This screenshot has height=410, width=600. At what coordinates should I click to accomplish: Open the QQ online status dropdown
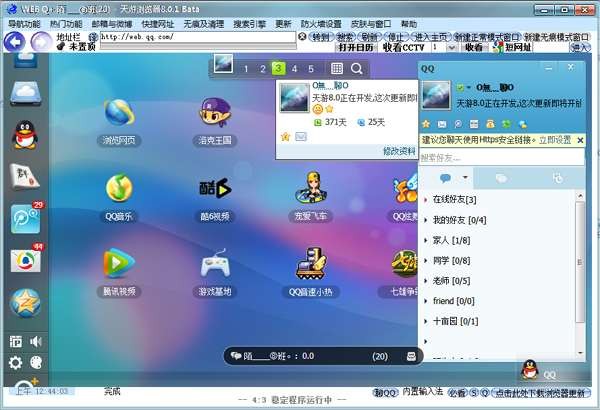pyautogui.click(x=468, y=88)
